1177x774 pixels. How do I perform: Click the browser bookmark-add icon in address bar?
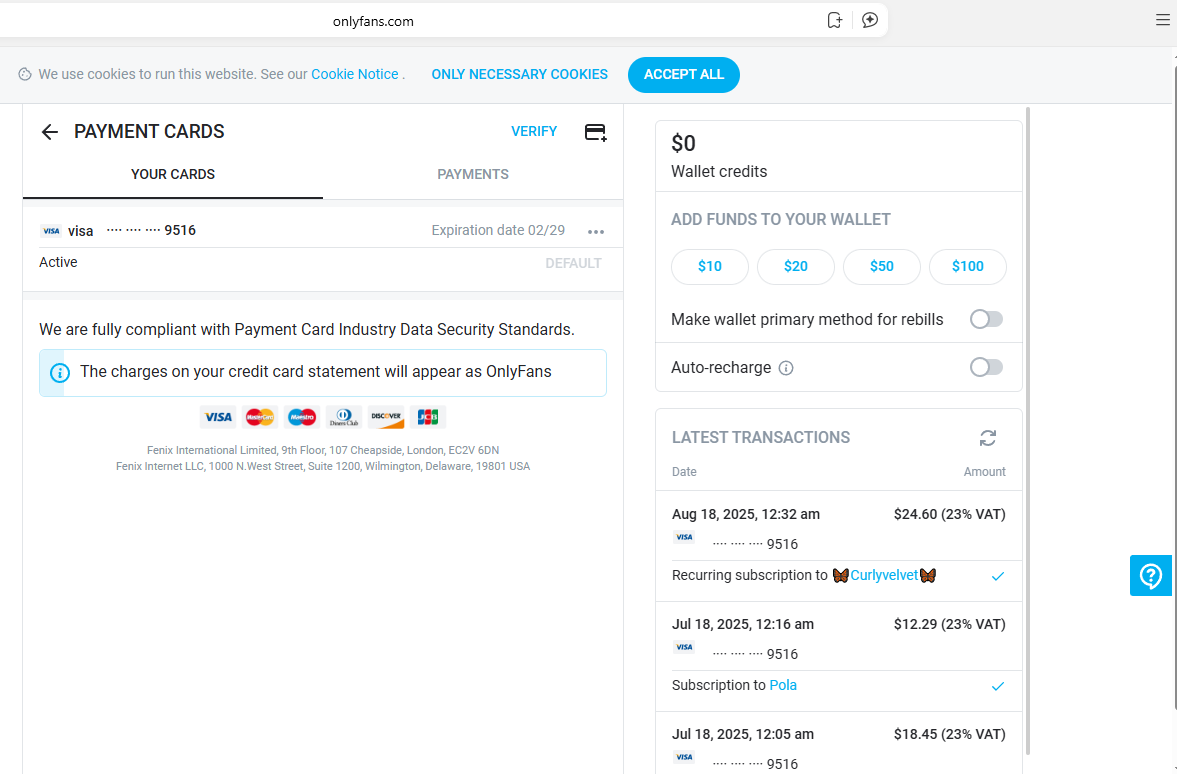tap(835, 20)
